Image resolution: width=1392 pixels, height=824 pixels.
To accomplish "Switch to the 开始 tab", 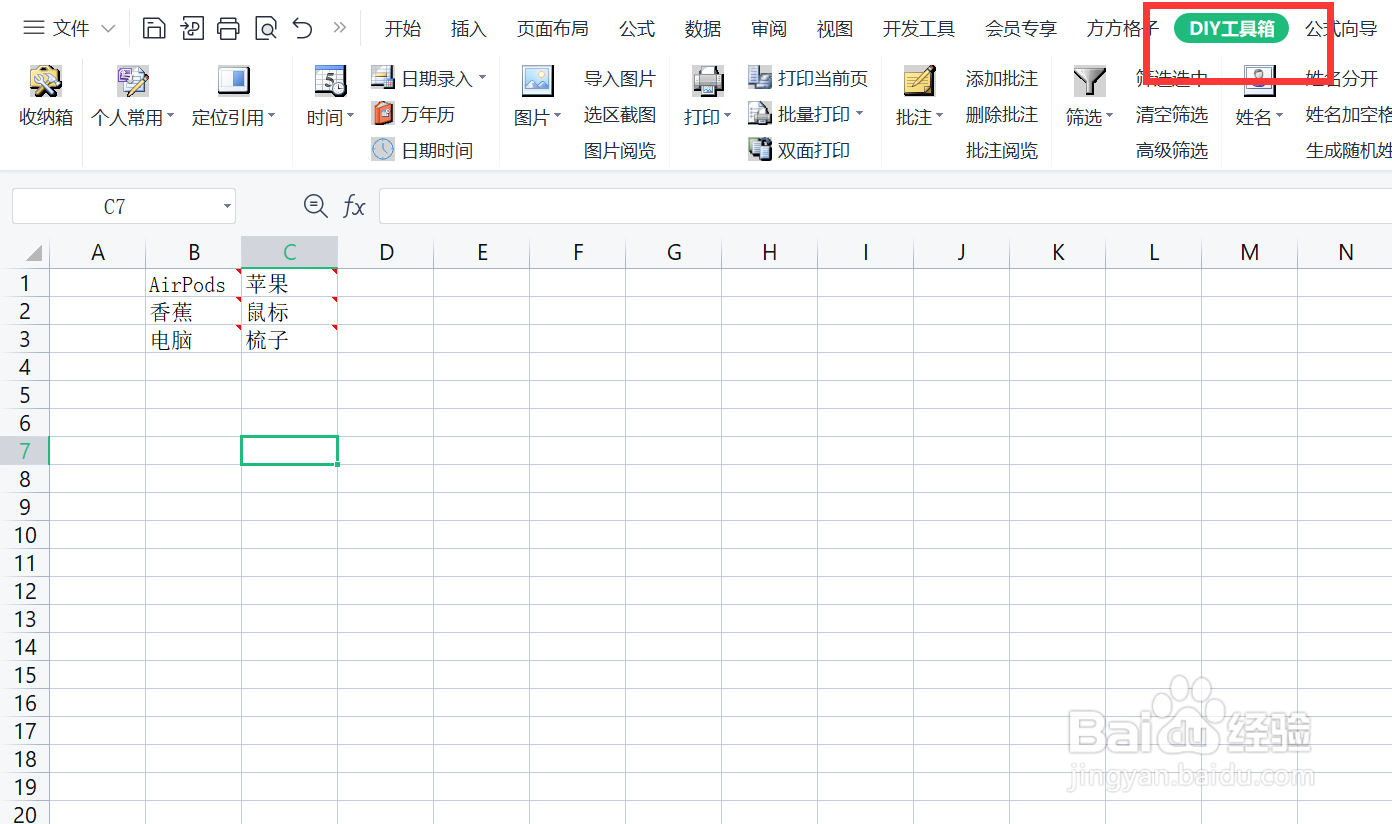I will point(403,29).
